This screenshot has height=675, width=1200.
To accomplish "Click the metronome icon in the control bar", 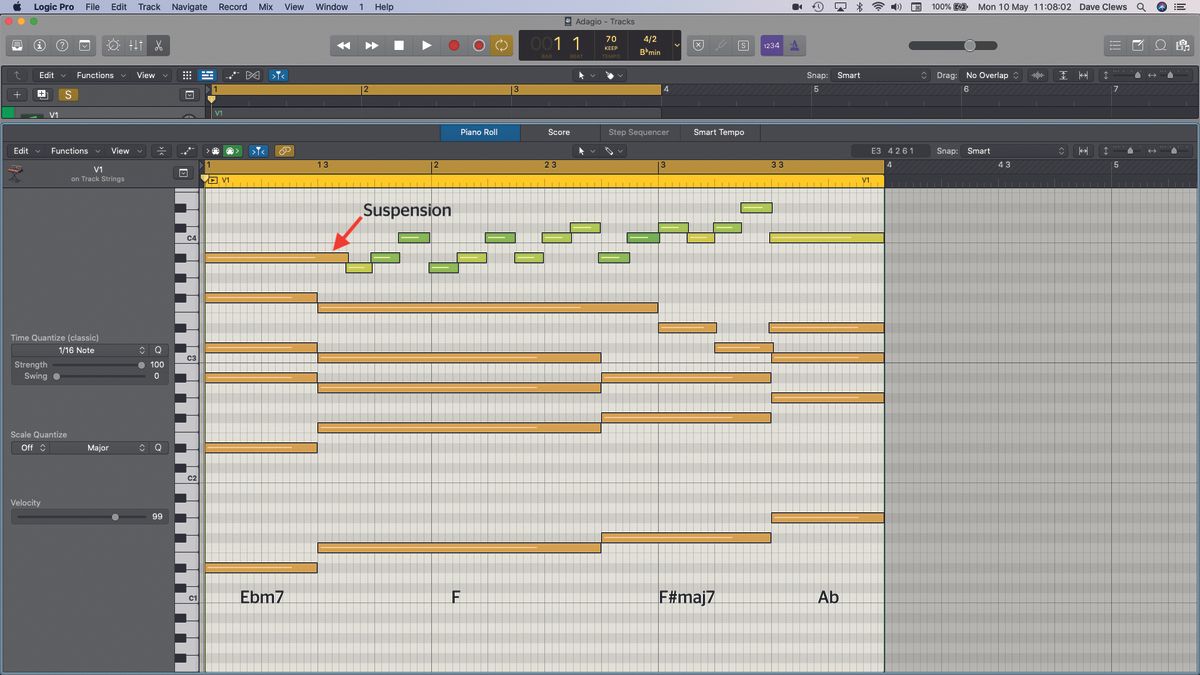I will click(795, 45).
